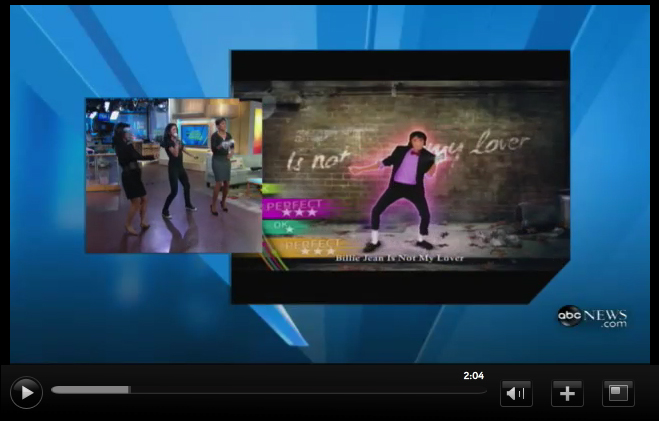Viewport: 659px width, 421px height.
Task: Toggle fullscreen with the screen icon
Action: click(x=618, y=394)
